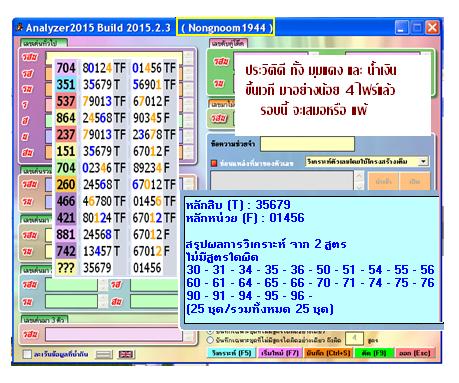Click the เริ่มใหม่ (F7) restart button
This screenshot has height=383, width=459.
(280, 353)
